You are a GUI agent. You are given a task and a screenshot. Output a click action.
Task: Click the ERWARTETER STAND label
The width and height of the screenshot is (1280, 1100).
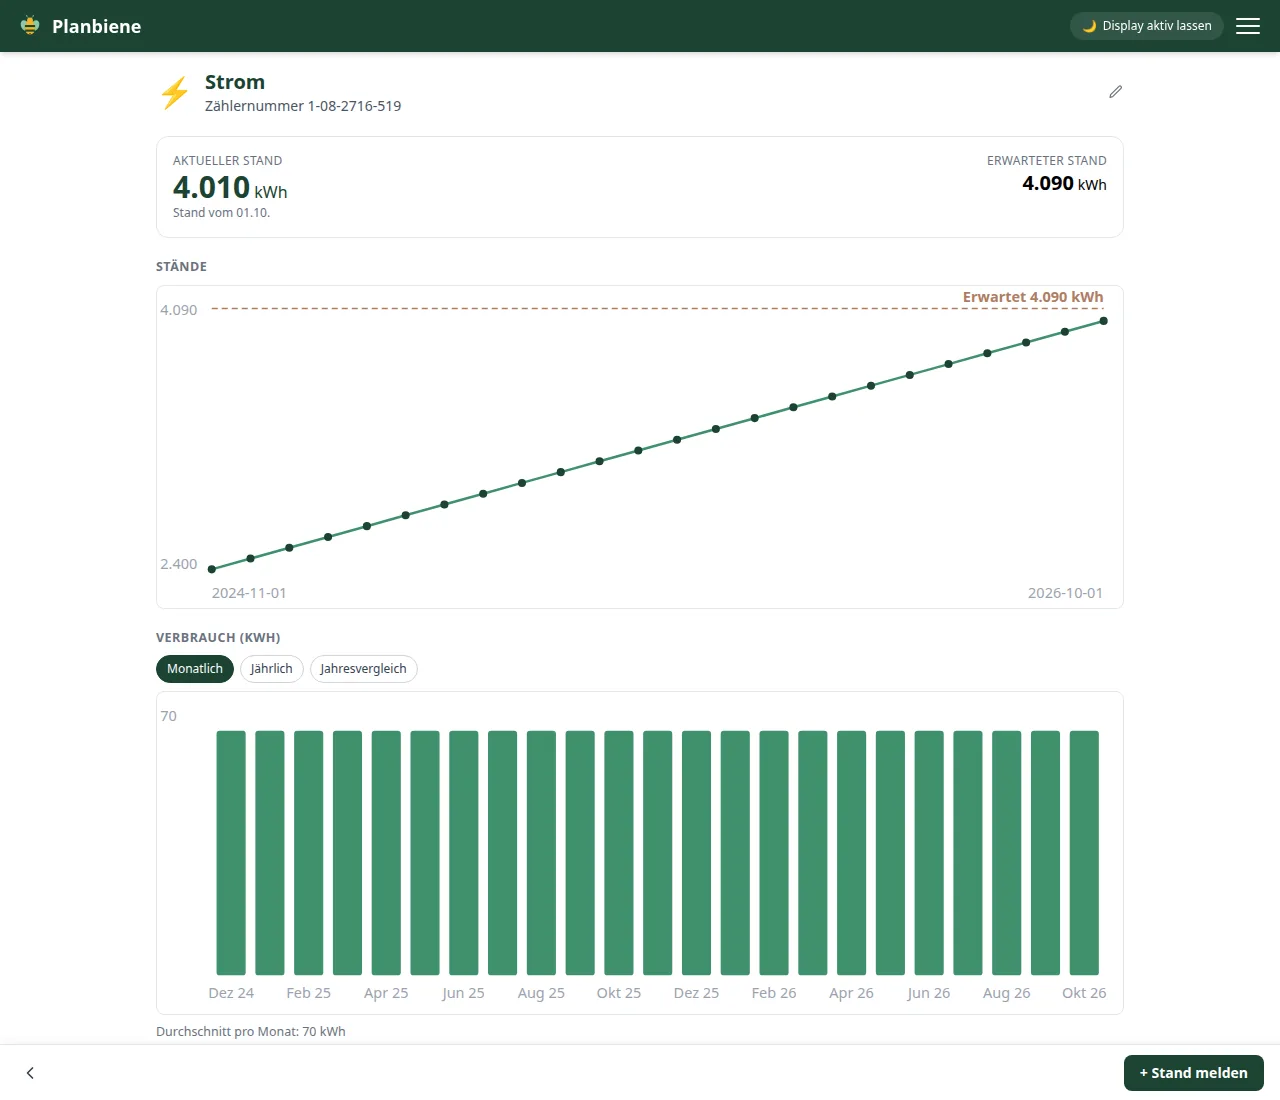pos(1047,161)
